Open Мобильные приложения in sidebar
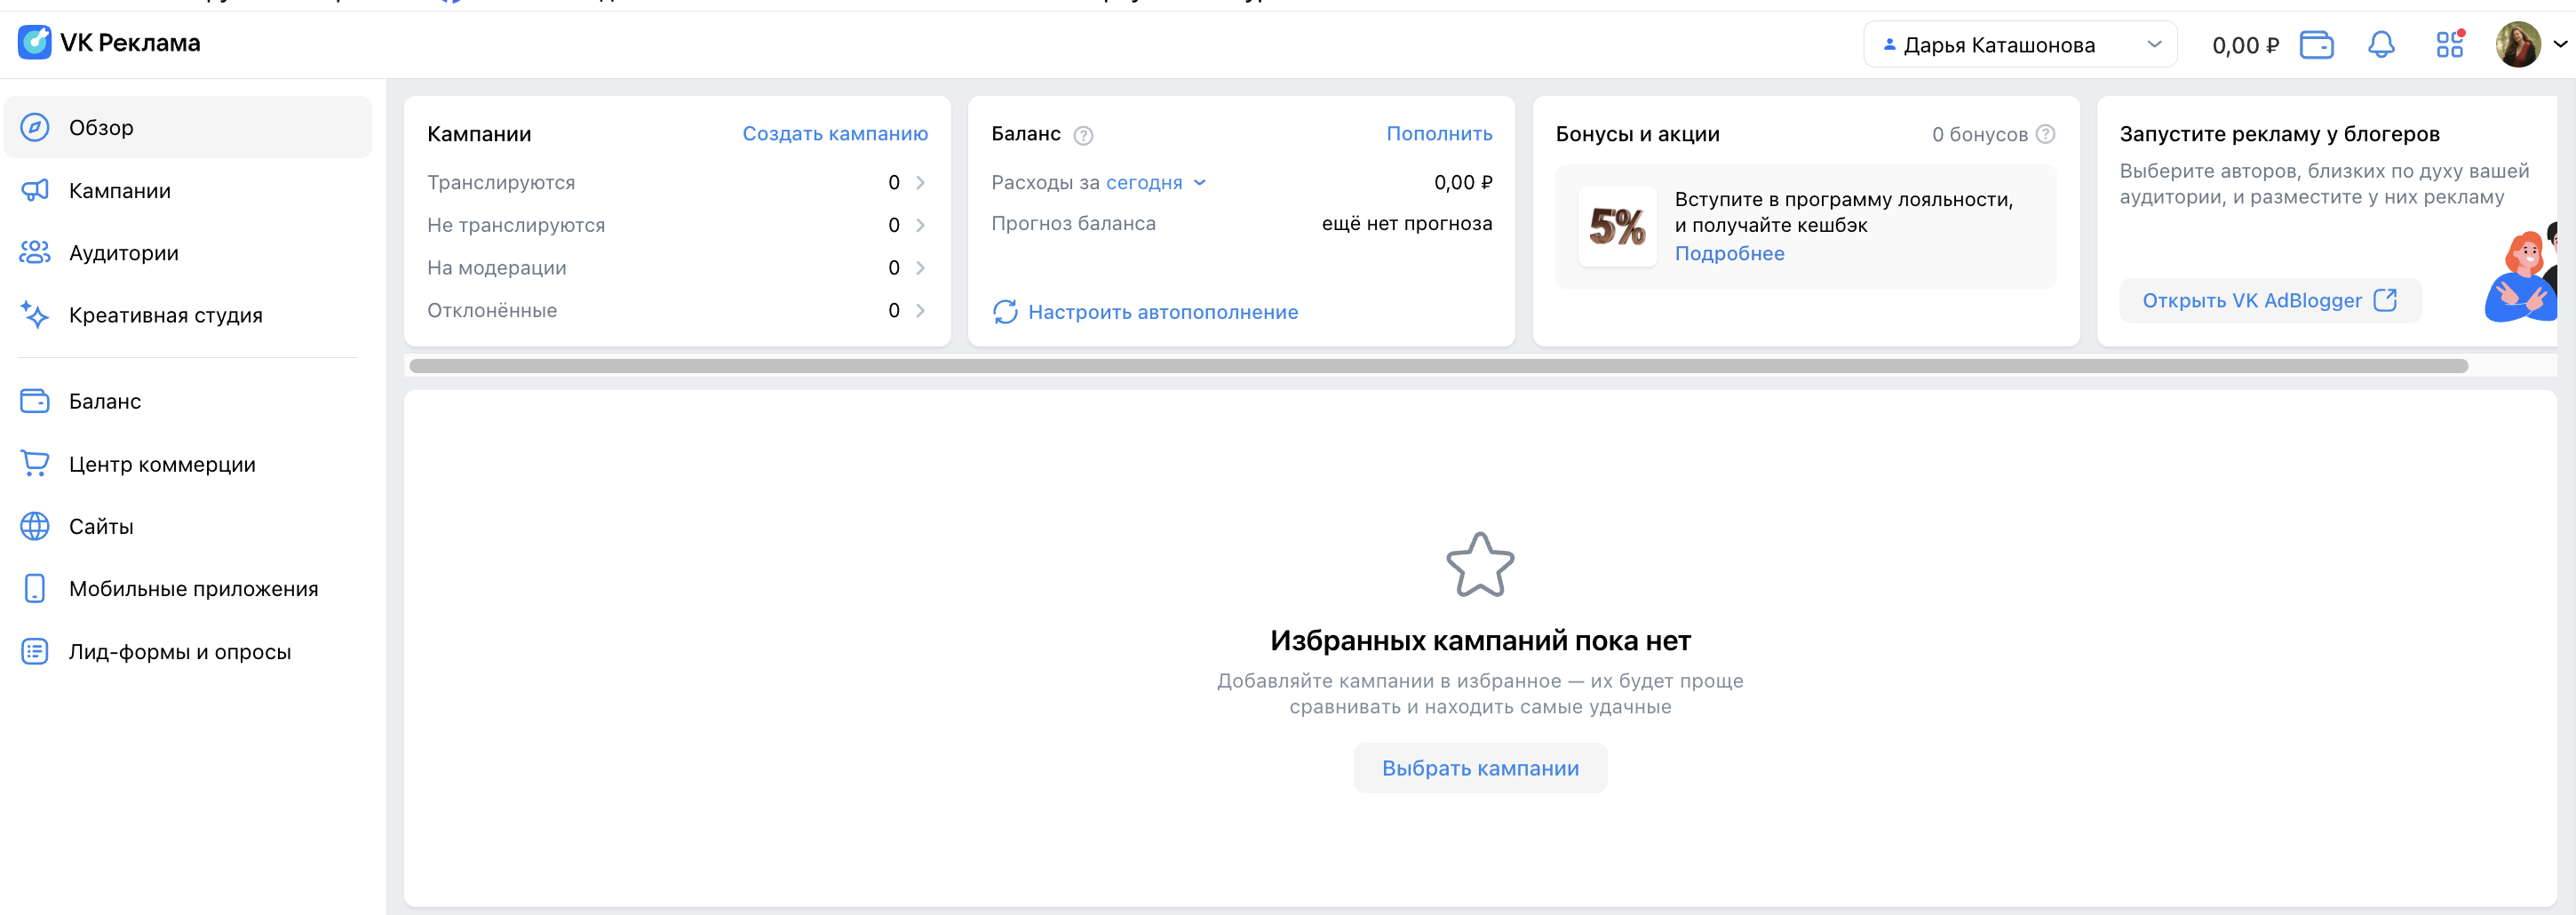 pyautogui.click(x=188, y=588)
